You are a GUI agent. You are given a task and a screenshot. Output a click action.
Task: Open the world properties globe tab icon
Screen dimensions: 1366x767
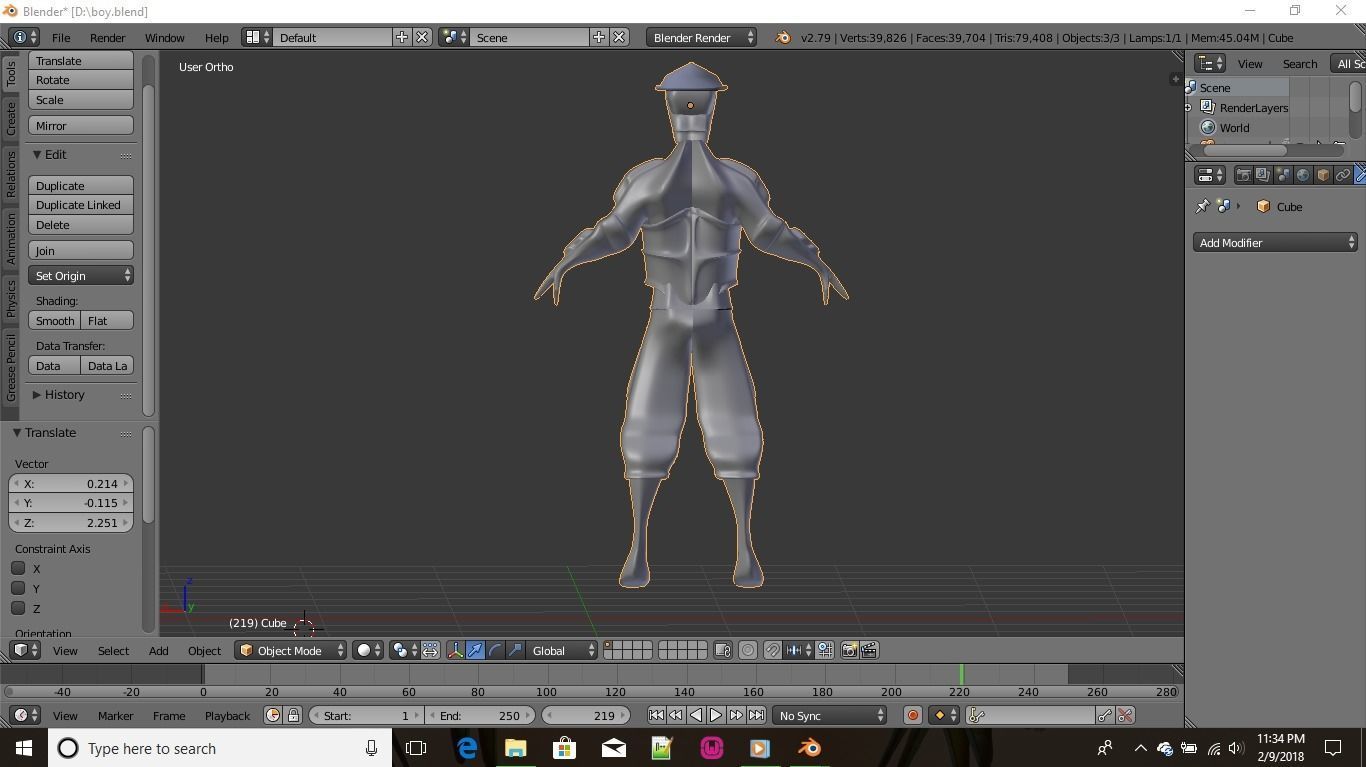[x=1303, y=175]
